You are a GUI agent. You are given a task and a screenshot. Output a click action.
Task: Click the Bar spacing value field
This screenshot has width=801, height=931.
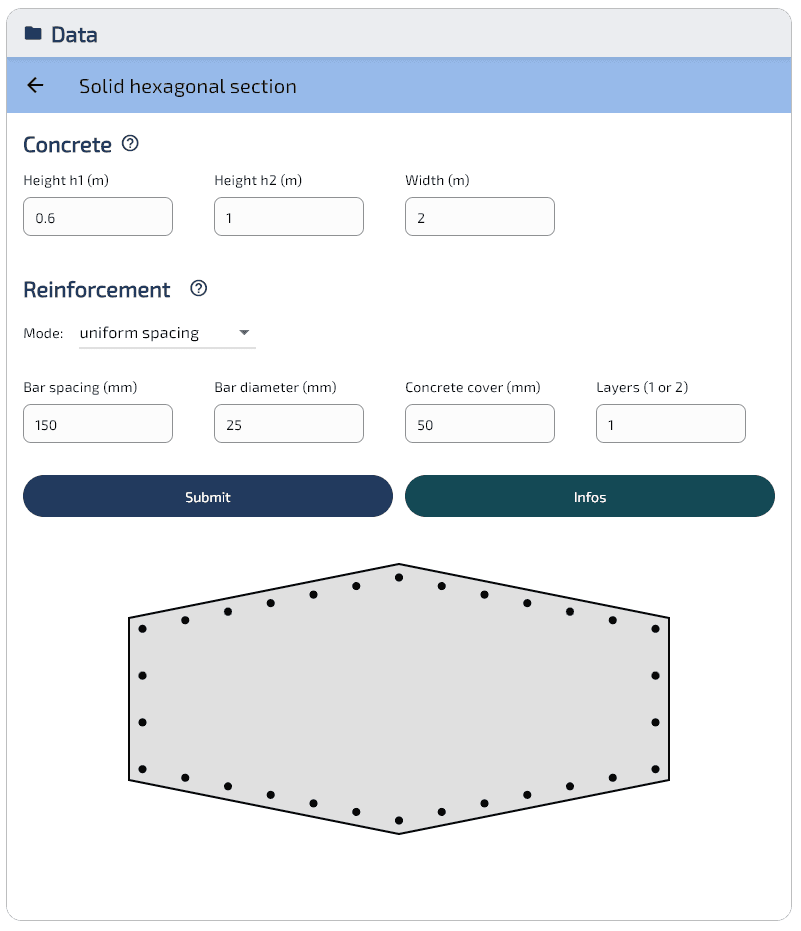97,423
